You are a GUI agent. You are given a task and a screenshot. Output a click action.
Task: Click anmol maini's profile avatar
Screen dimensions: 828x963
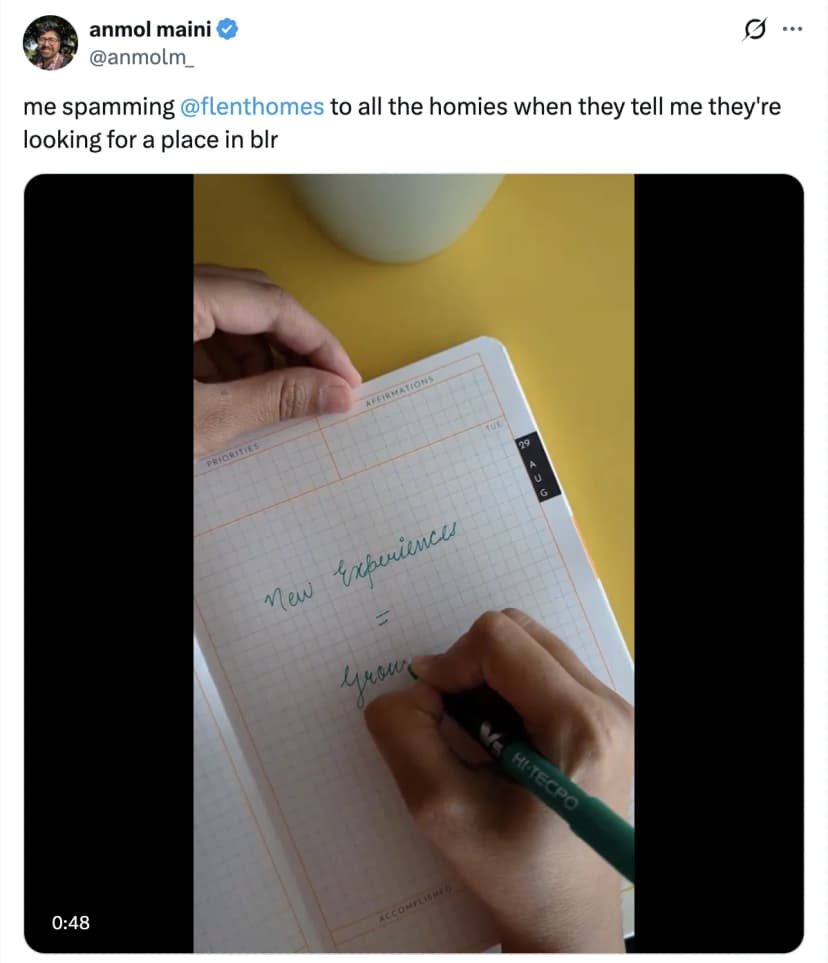pos(50,43)
